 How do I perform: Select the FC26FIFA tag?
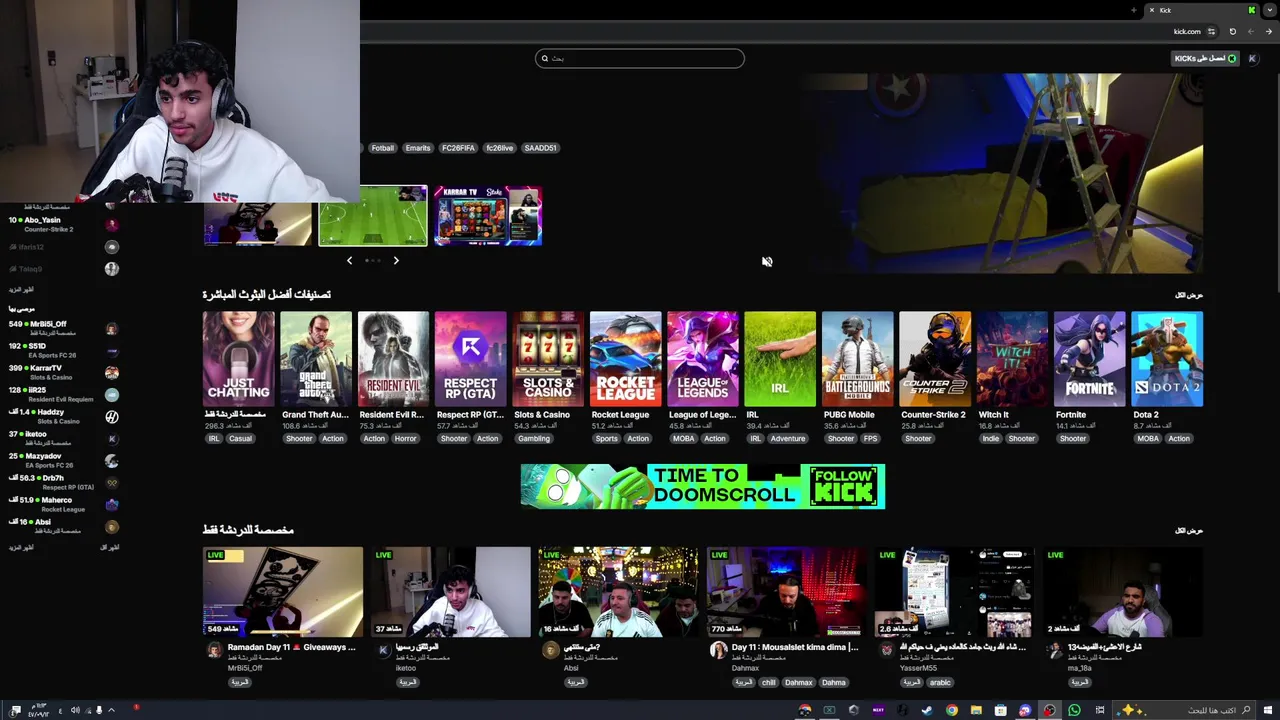458,148
